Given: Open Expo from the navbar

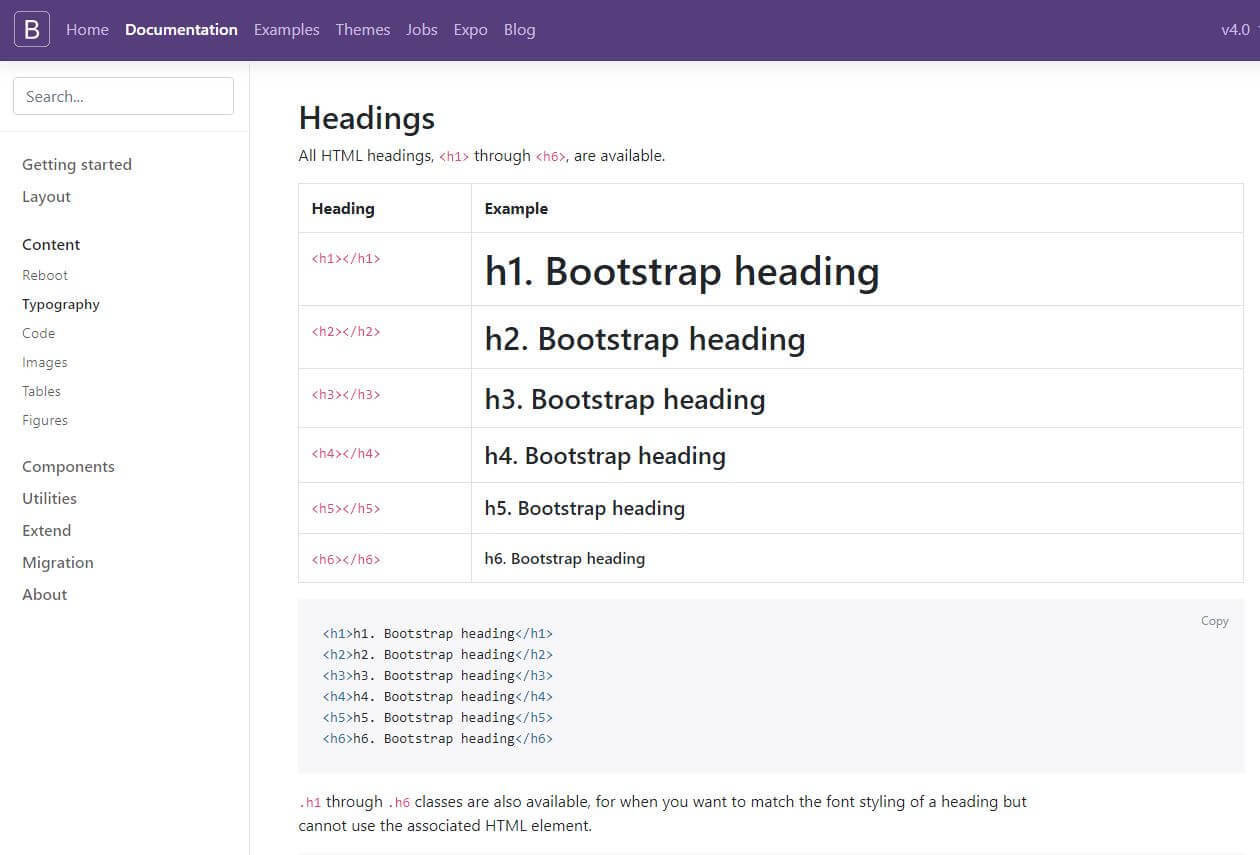Looking at the screenshot, I should pyautogui.click(x=470, y=30).
